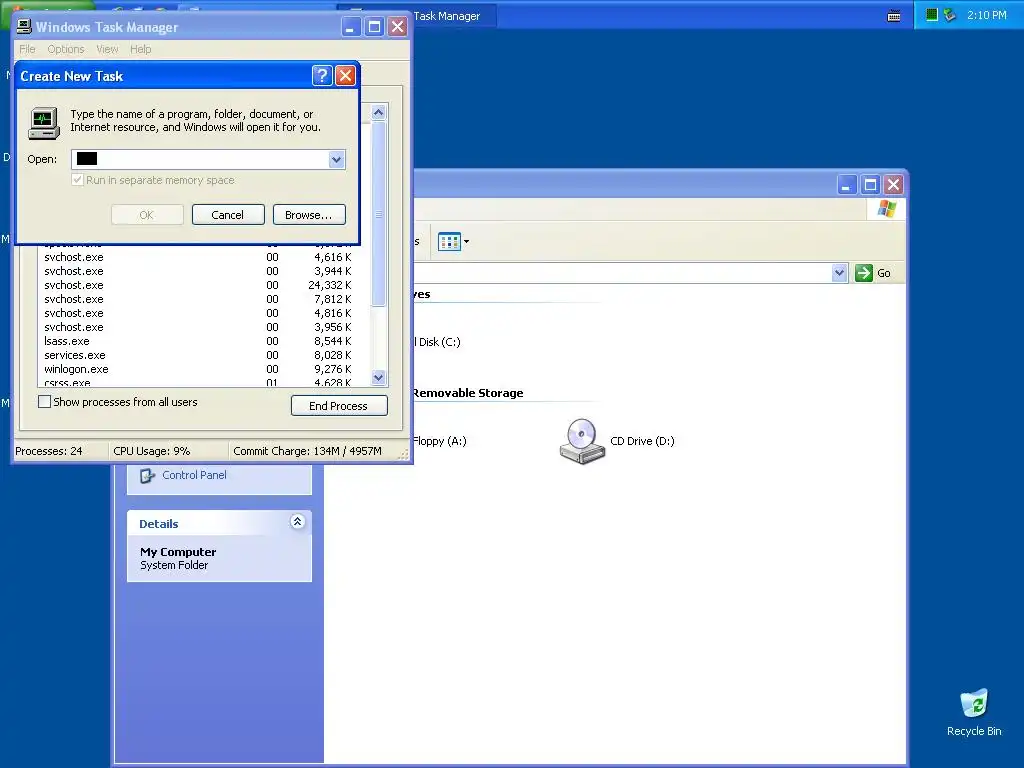Select the Recycle Bin desktop icon
This screenshot has width=1024, height=768.
click(x=974, y=703)
